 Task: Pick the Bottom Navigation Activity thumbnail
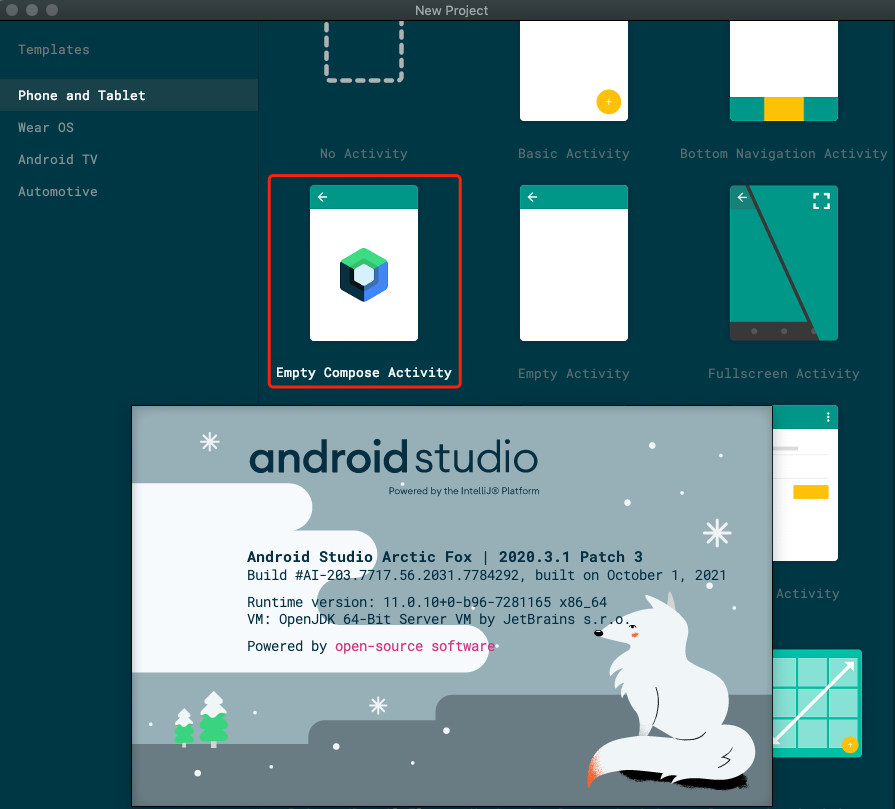[x=784, y=71]
